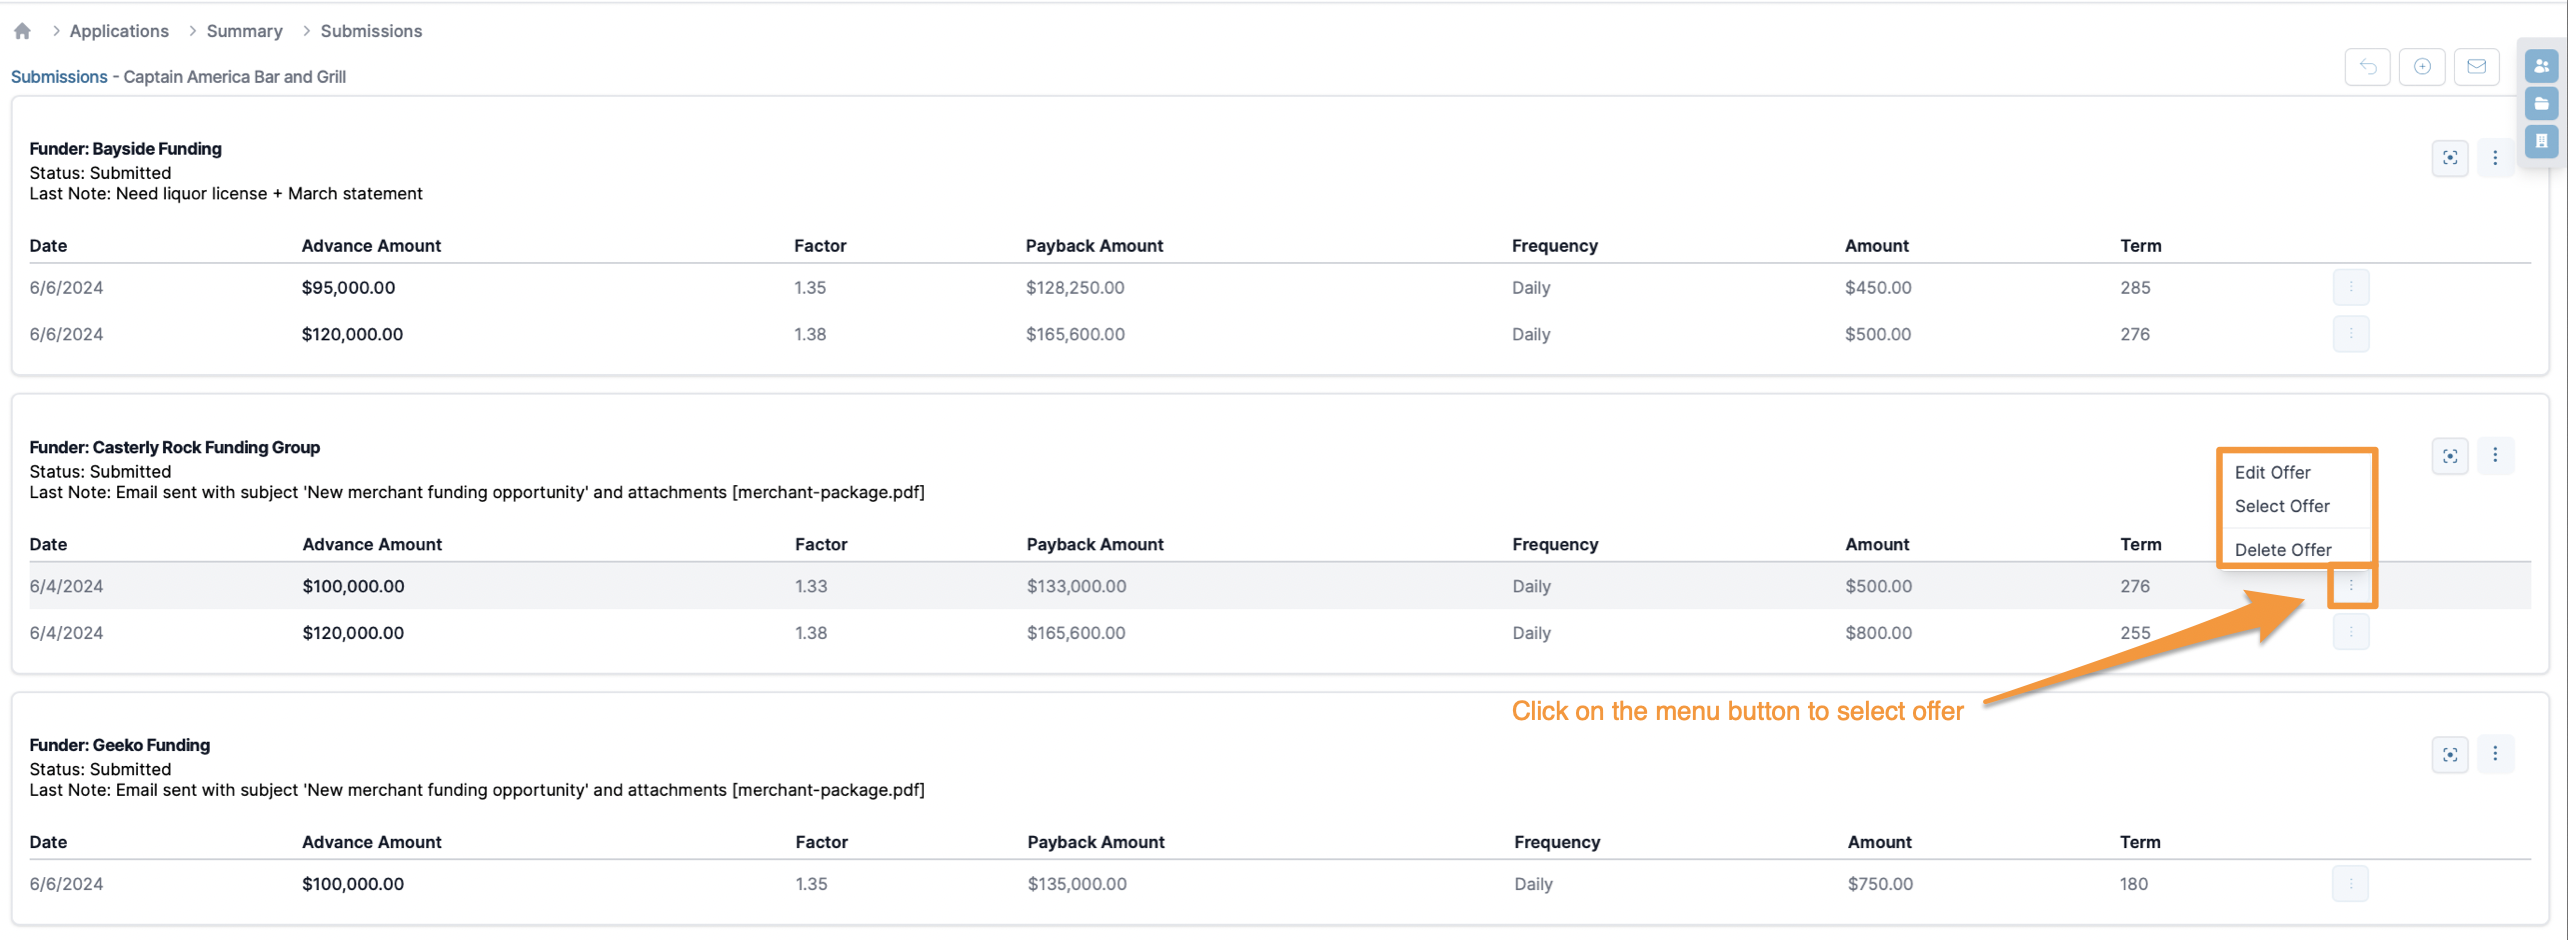The height and width of the screenshot is (940, 2568).
Task: Click the add (plus circle) toolbar button
Action: 2421,67
